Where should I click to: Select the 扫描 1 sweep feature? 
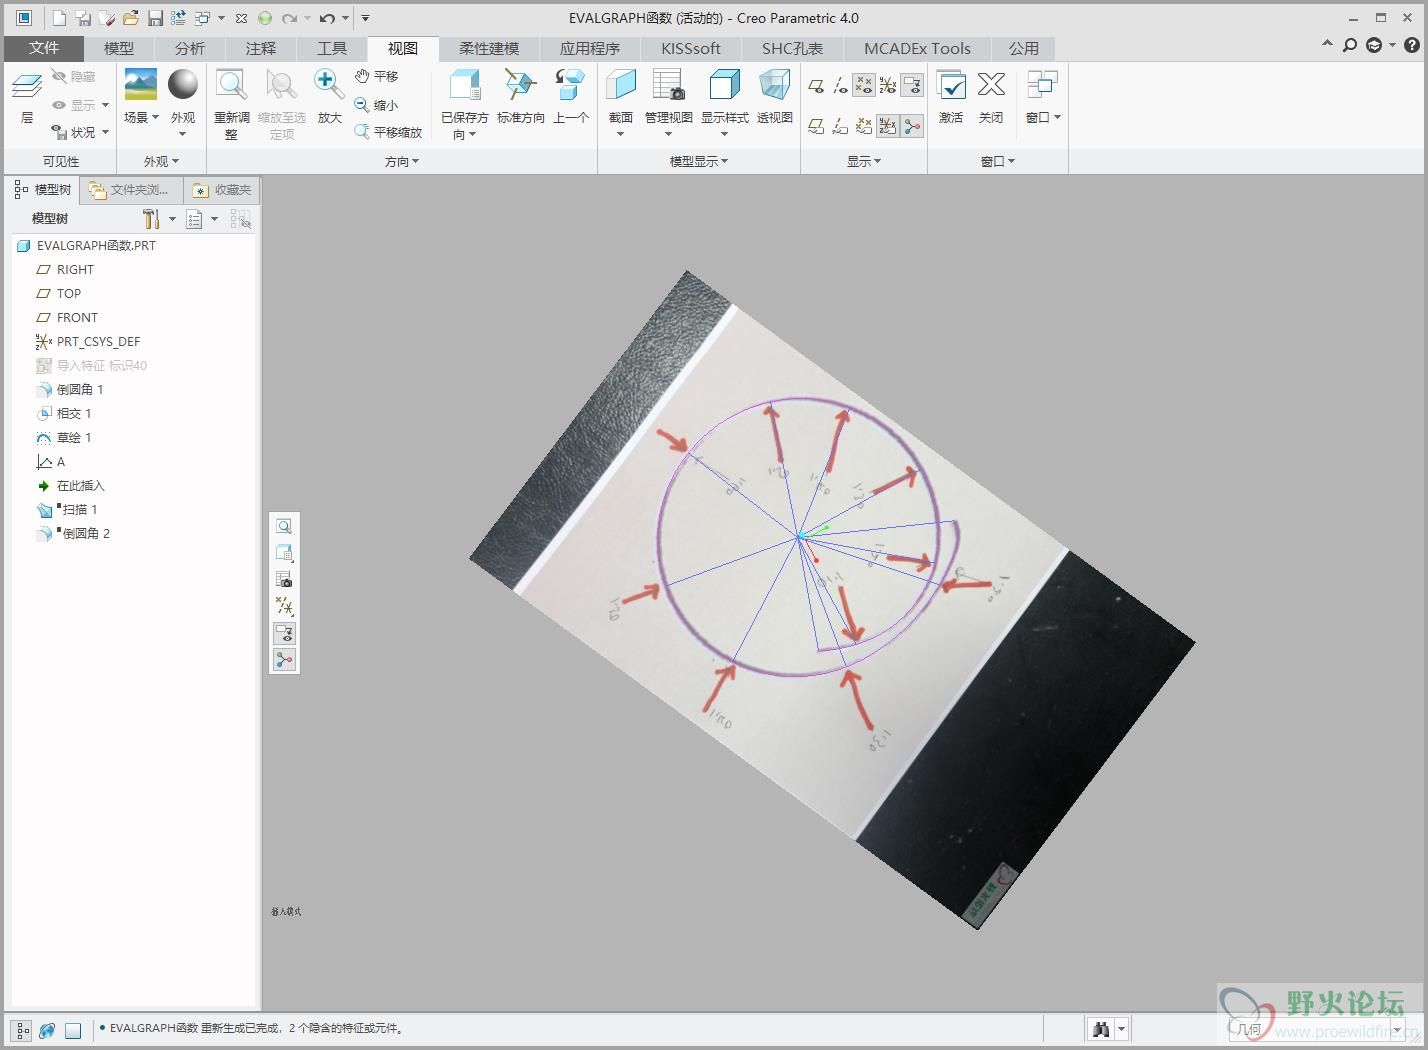click(78, 509)
